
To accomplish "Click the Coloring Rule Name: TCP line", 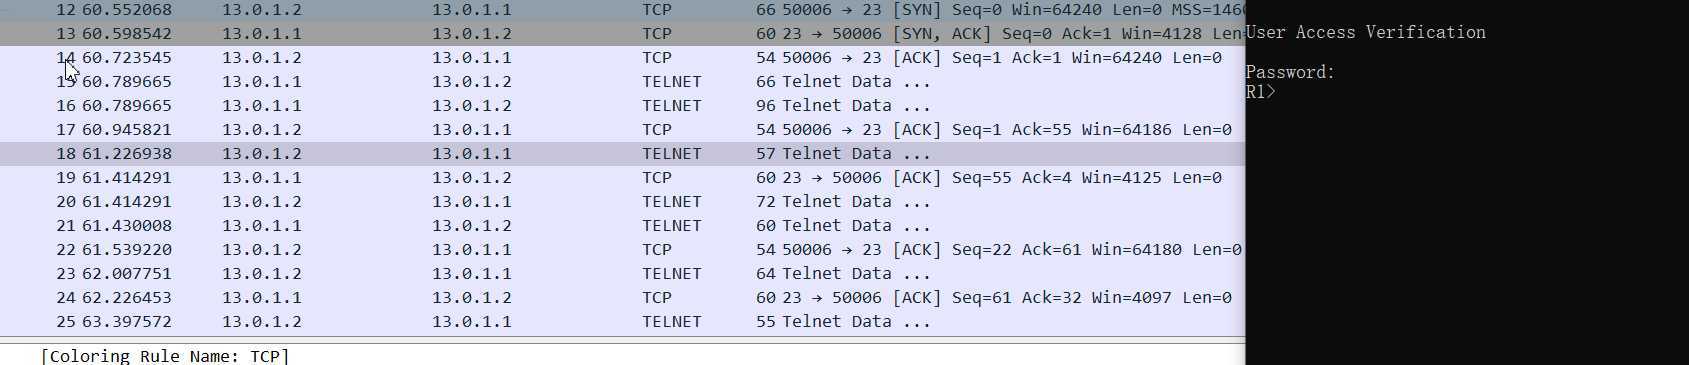I will click(x=165, y=355).
